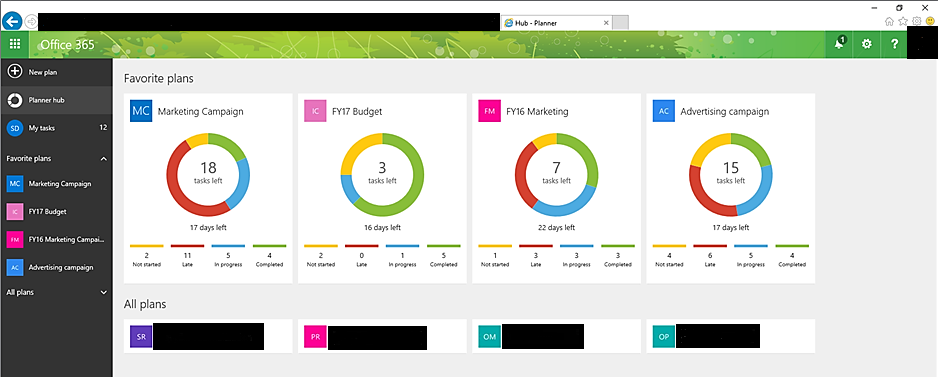This screenshot has width=938, height=377.
Task: Open the notifications bell icon
Action: pos(840,44)
